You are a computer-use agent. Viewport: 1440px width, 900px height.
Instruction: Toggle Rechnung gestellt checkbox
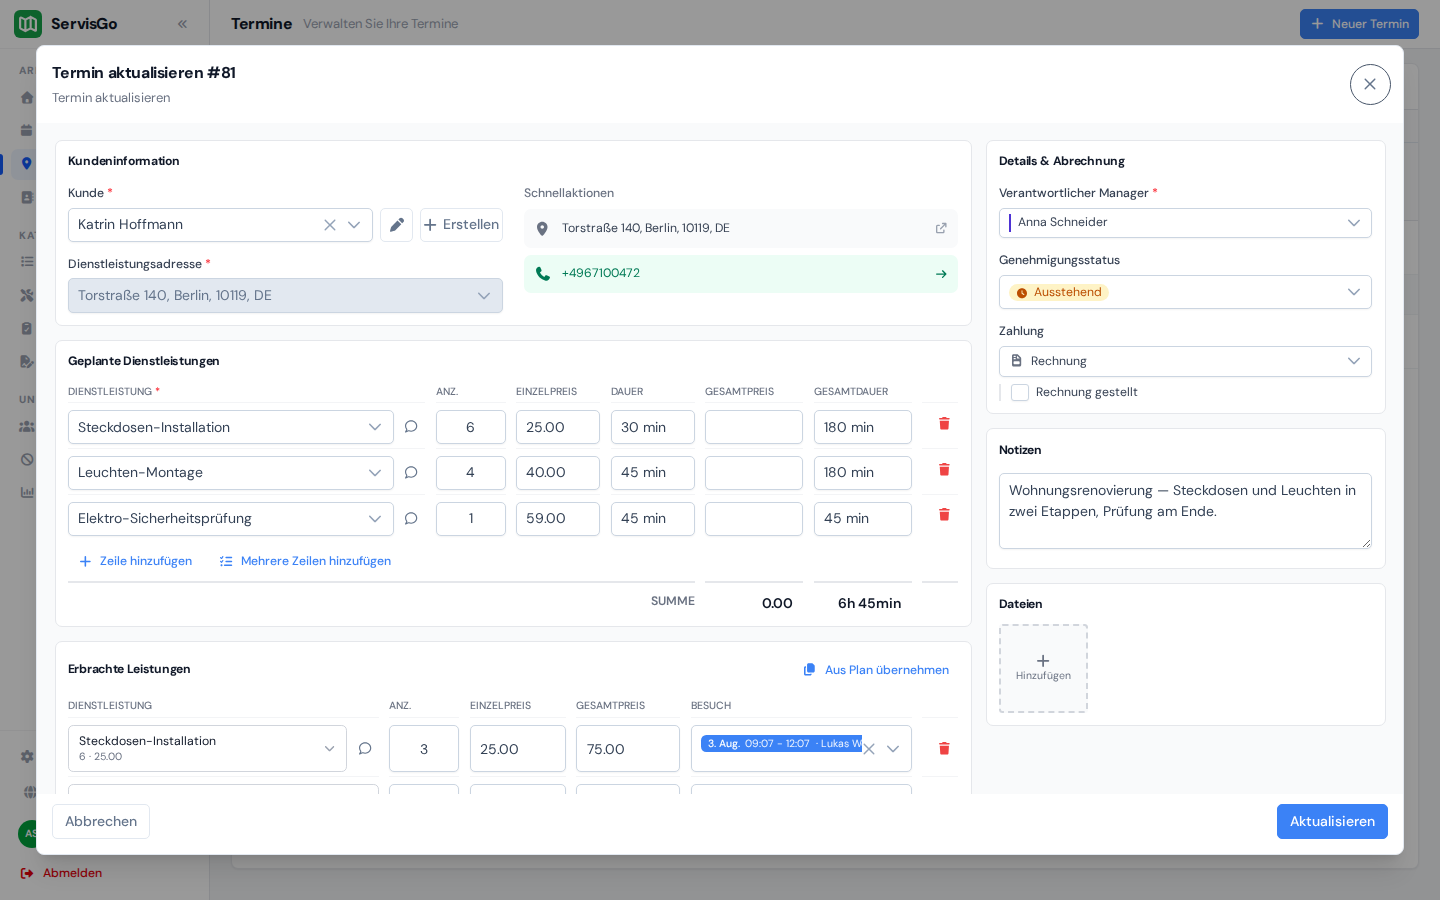pos(1020,392)
